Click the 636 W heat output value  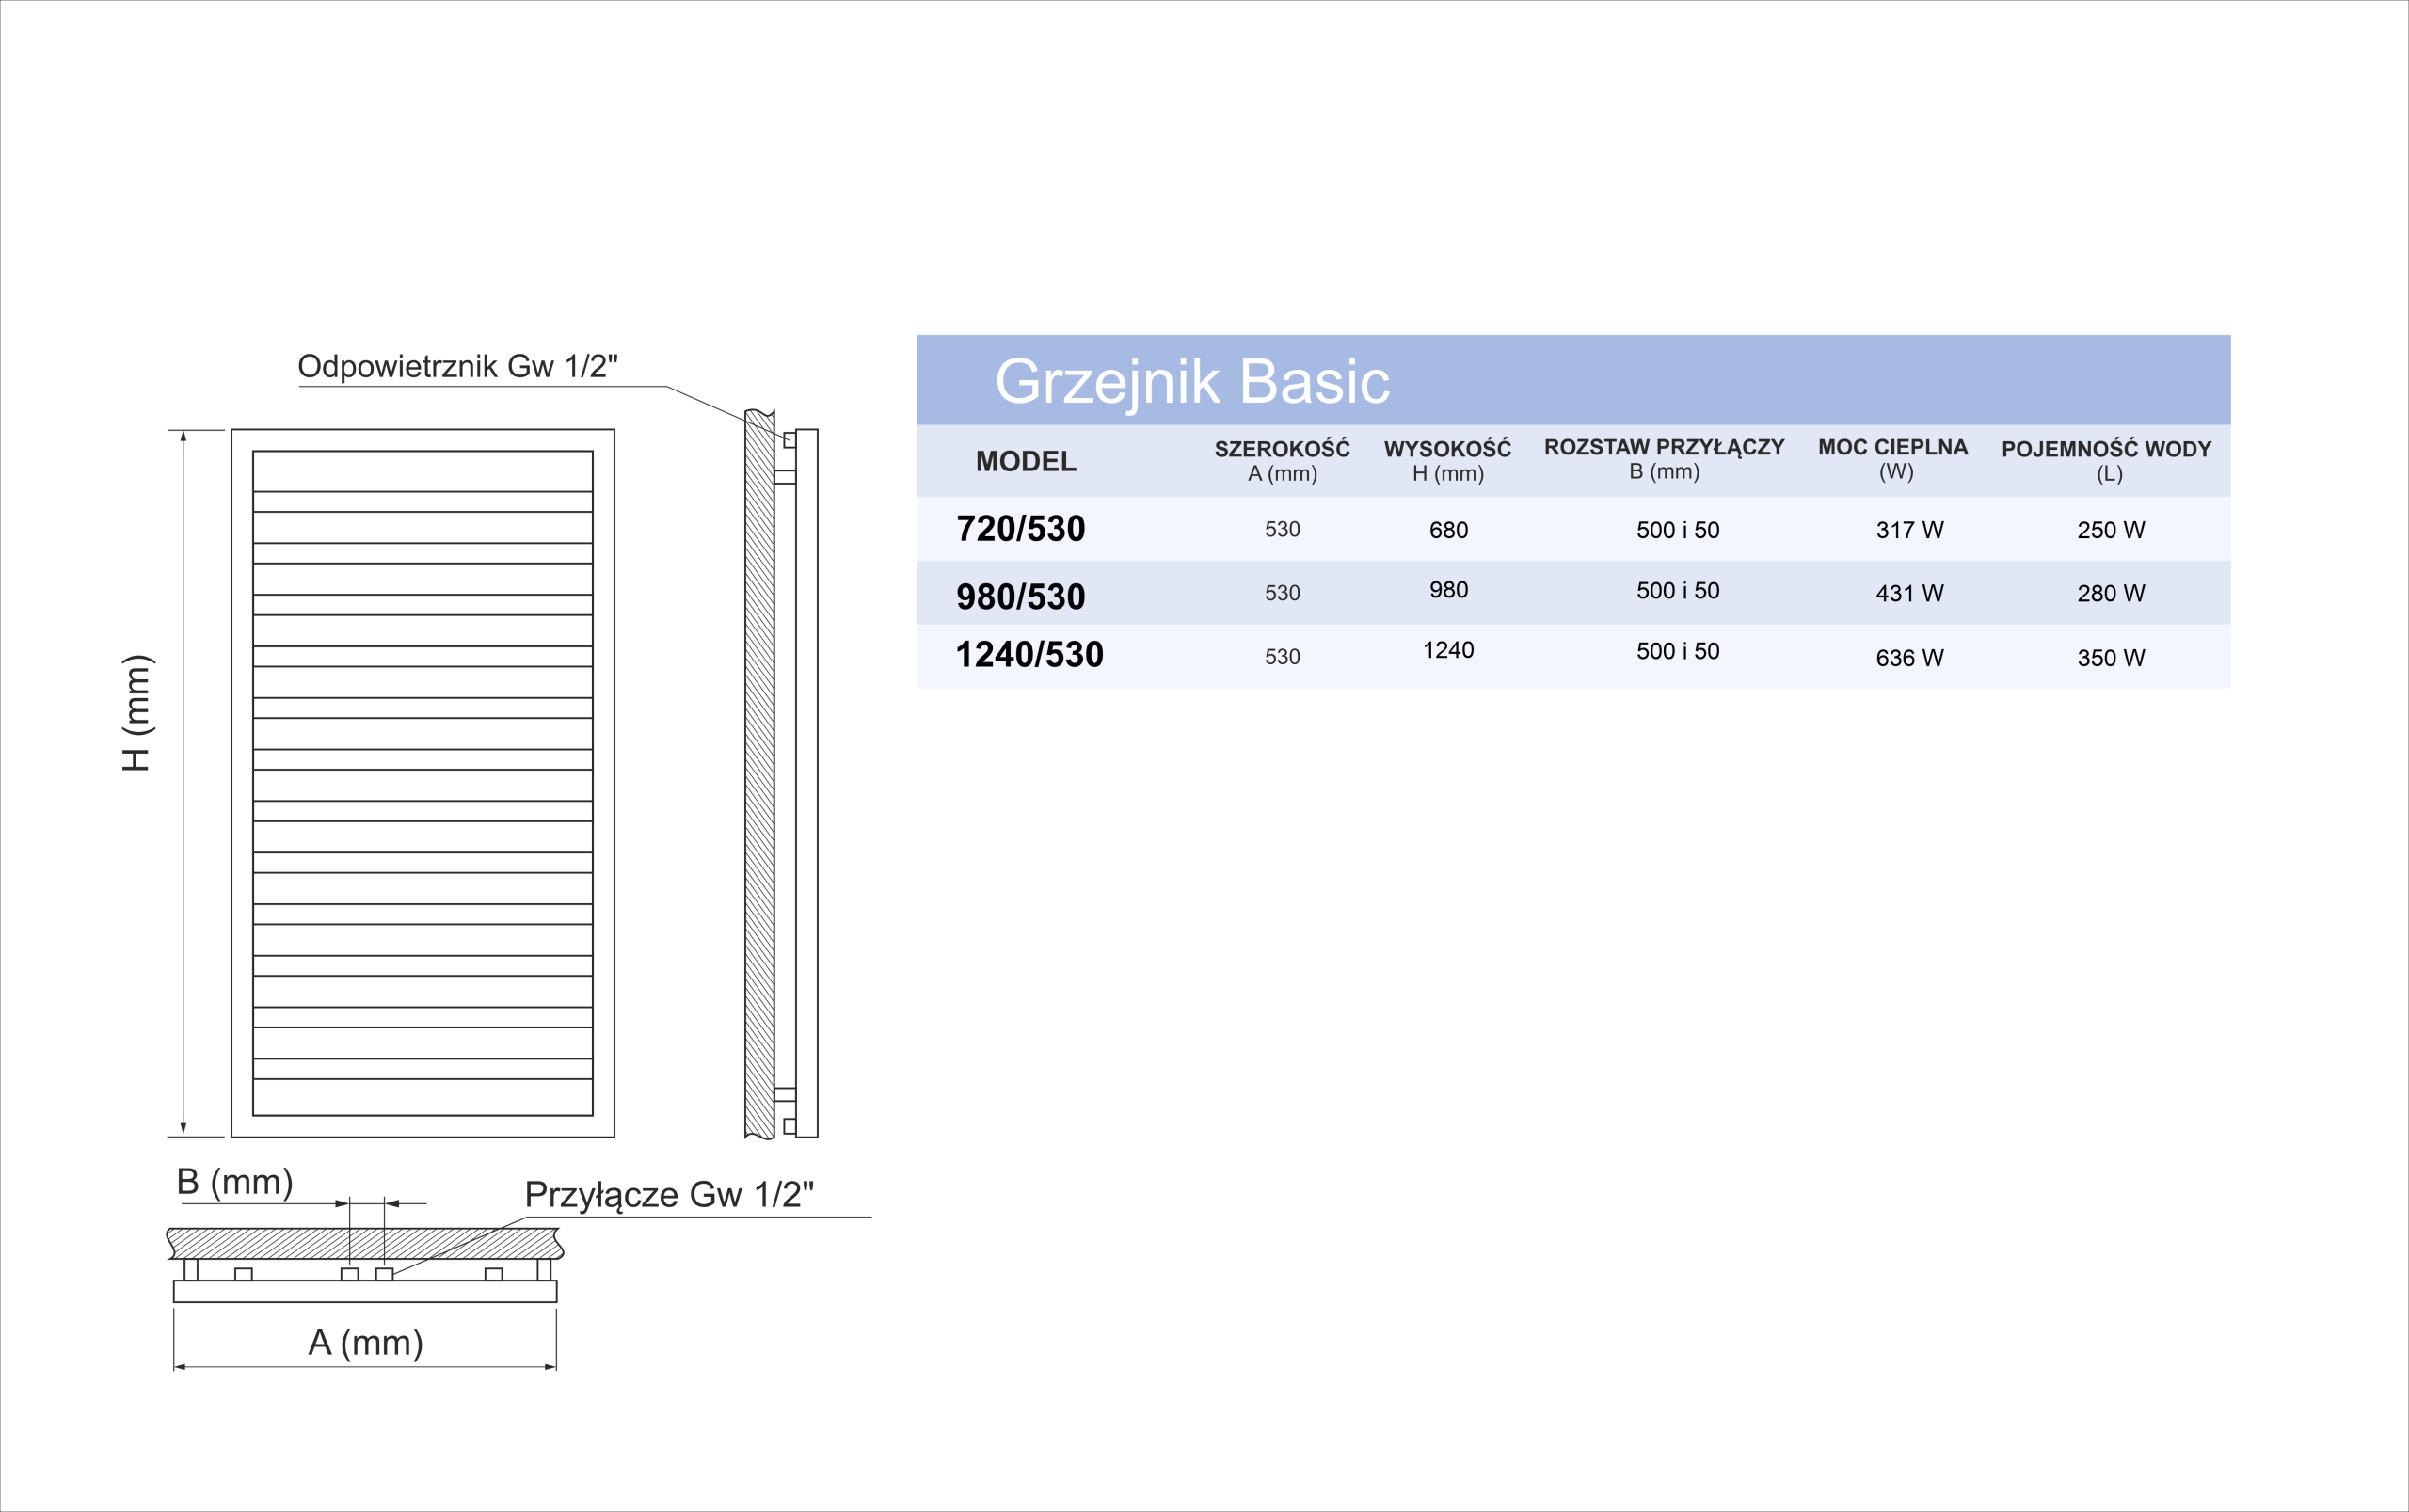coord(1909,658)
